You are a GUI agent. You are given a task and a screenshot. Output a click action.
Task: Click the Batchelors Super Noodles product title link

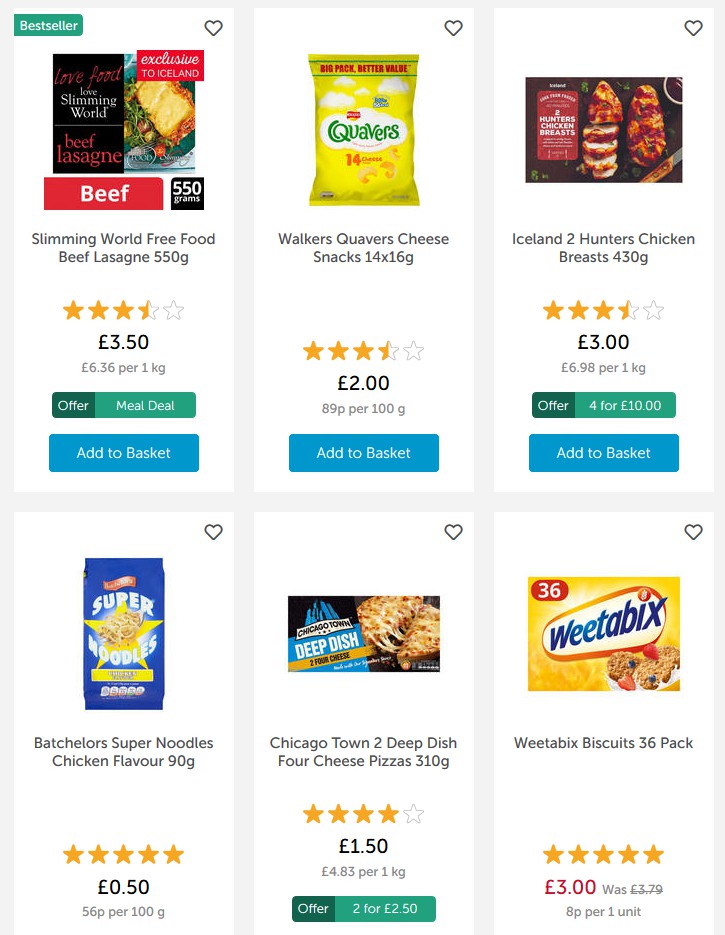(123, 752)
